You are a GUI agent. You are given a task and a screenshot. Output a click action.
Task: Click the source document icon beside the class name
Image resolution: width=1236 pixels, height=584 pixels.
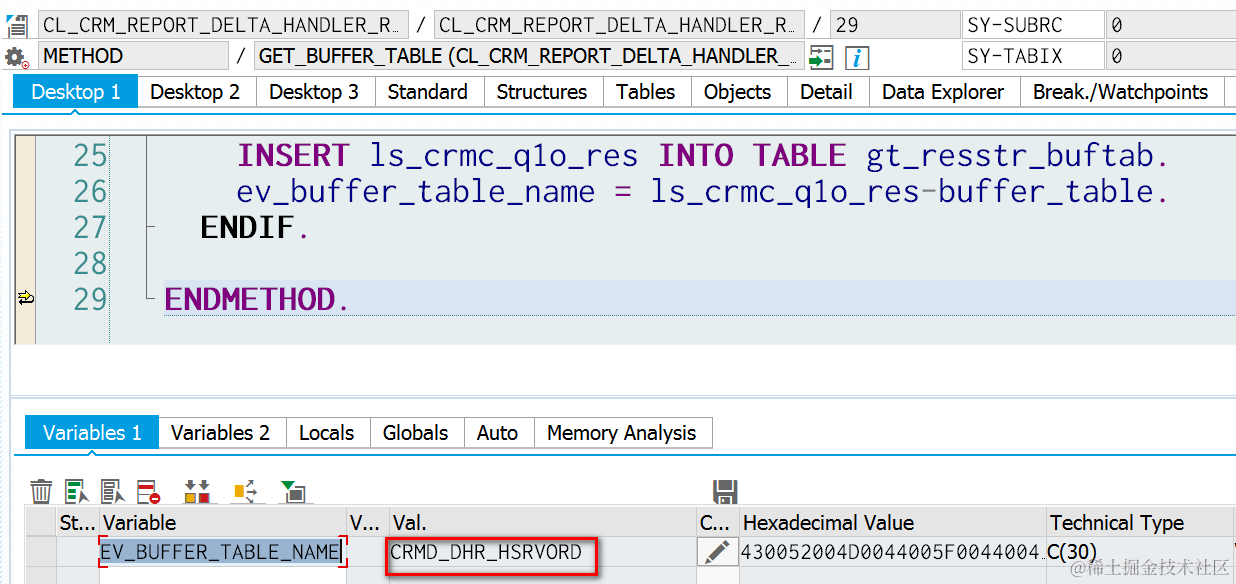pos(17,25)
